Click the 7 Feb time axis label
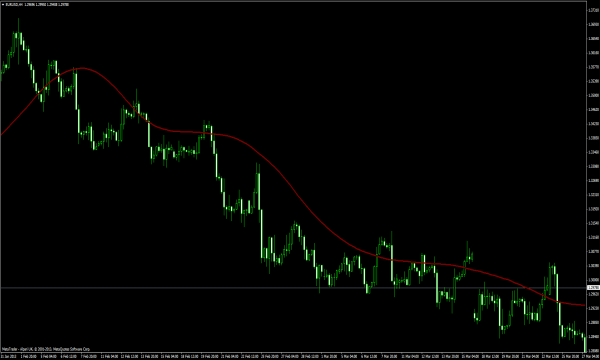This screenshot has width=600, height=360. pos(89,357)
